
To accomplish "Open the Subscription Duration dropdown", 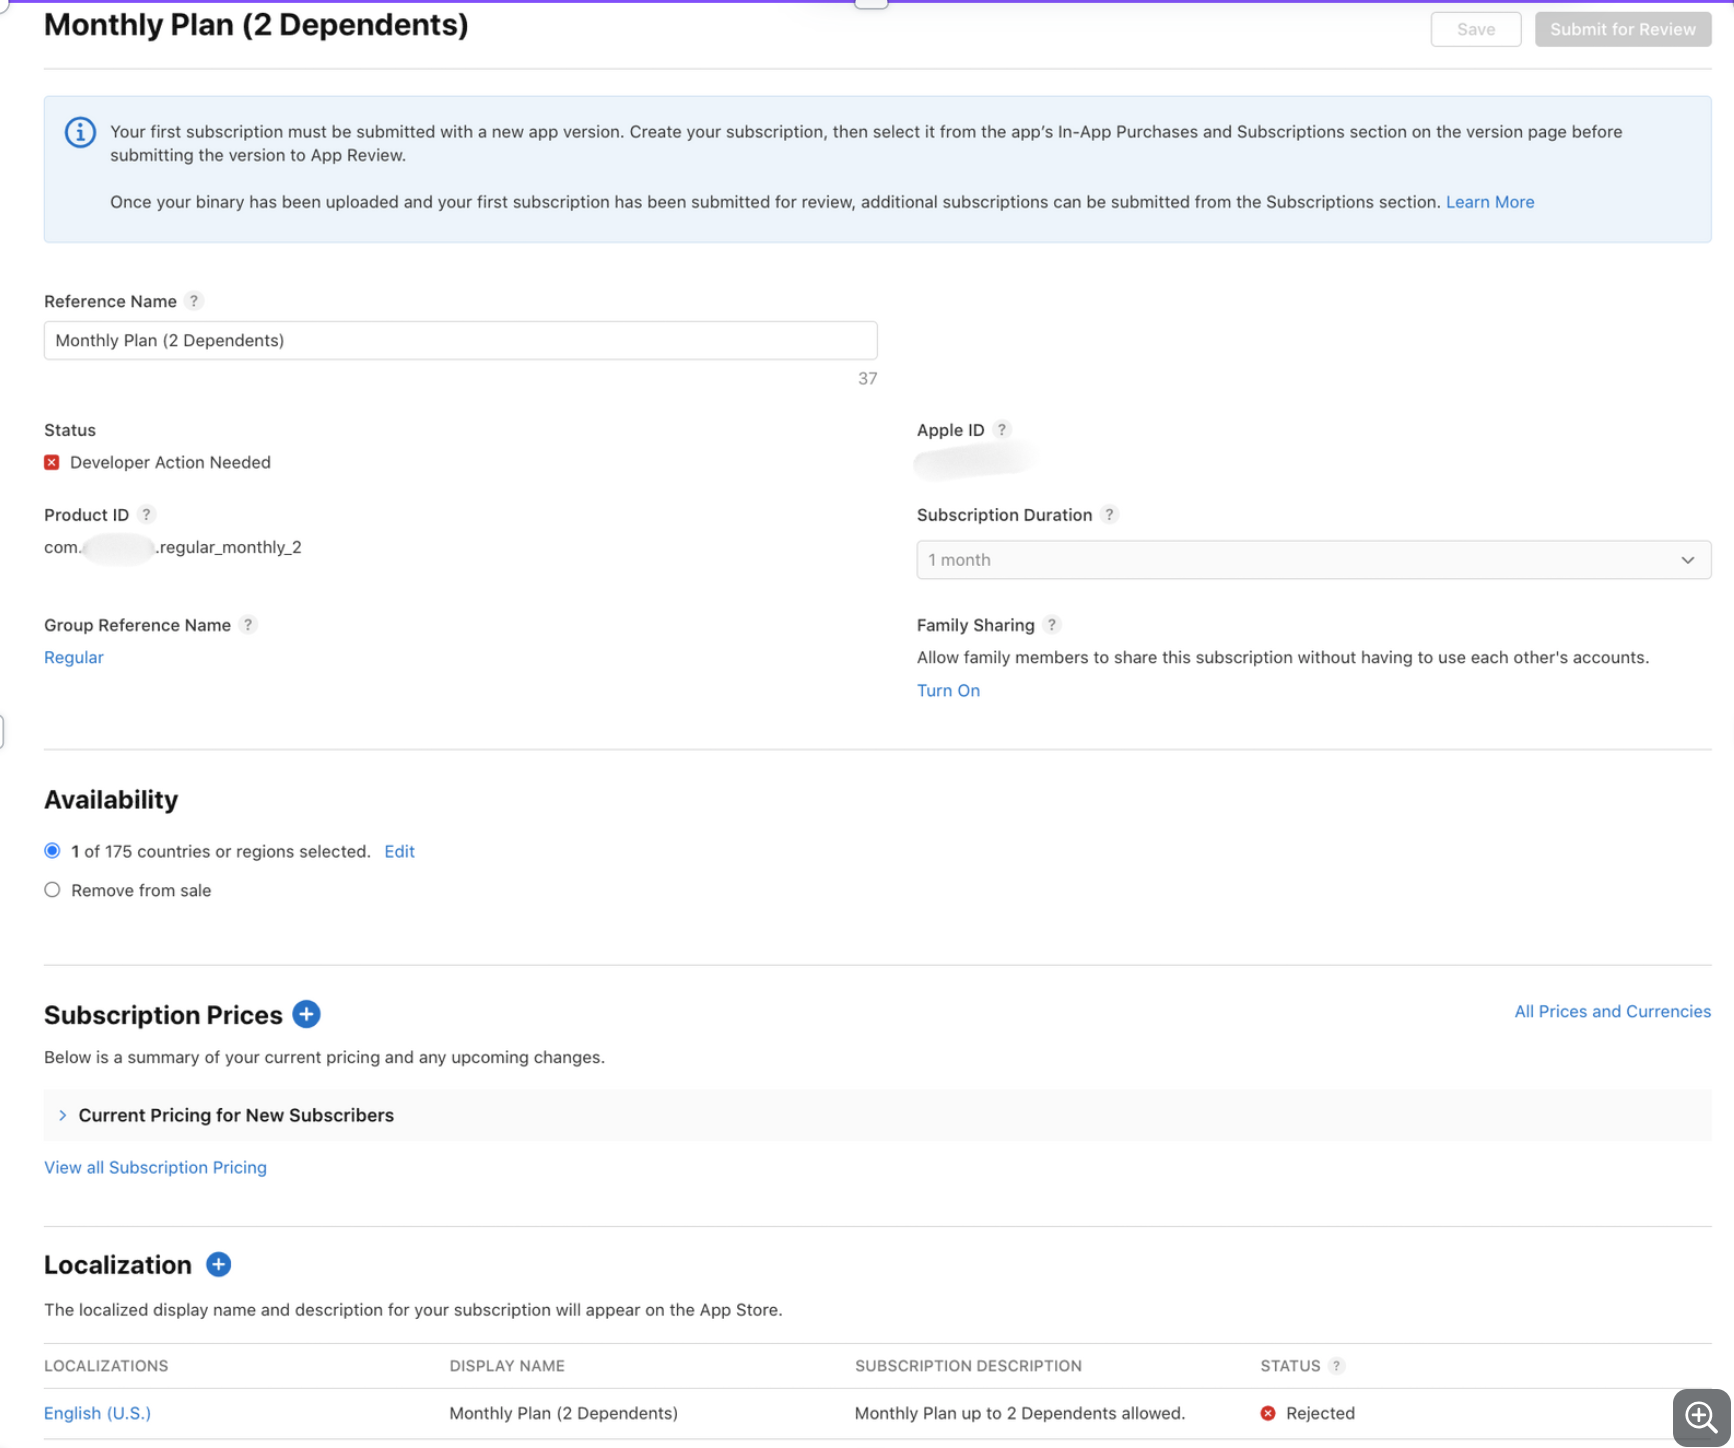I will click(x=1313, y=560).
